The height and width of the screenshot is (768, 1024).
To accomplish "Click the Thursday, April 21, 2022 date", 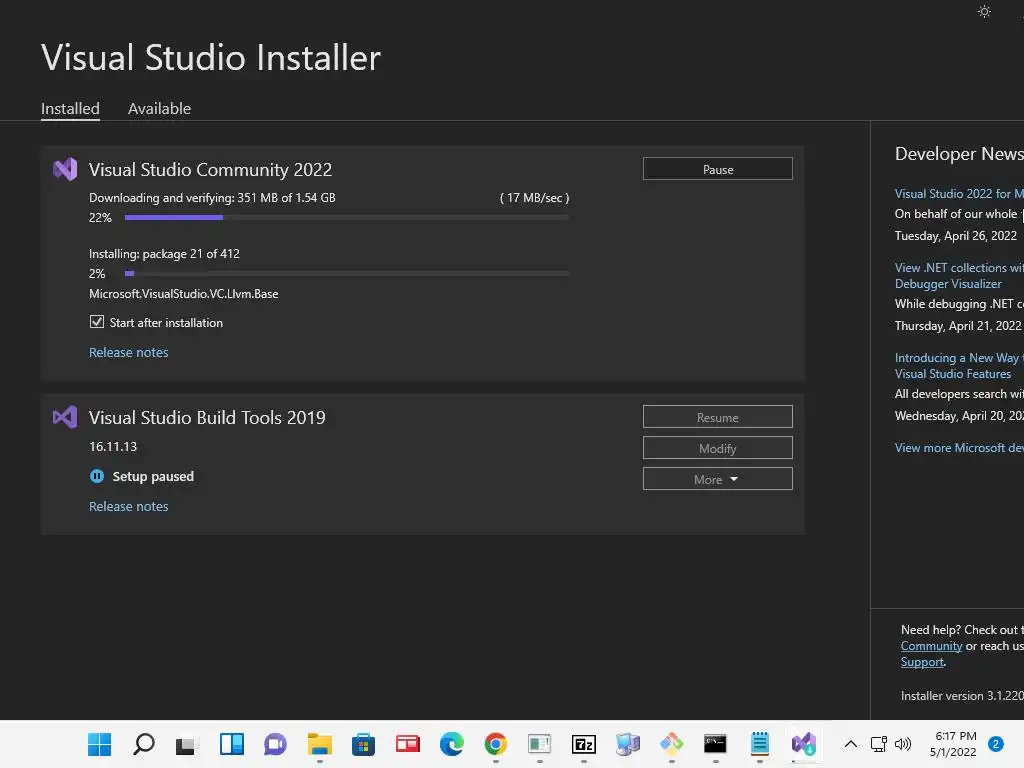I will pyautogui.click(x=957, y=326).
